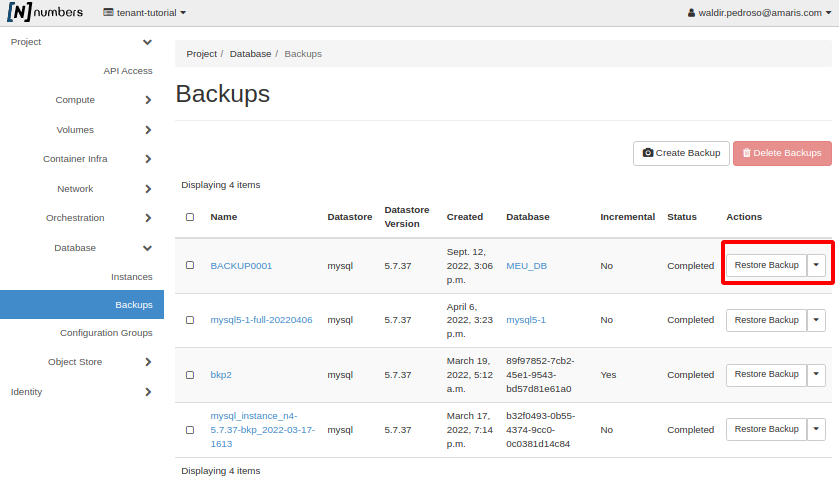
Task: Click 'Completed' status for BACKUP0001
Action: [x=690, y=266]
